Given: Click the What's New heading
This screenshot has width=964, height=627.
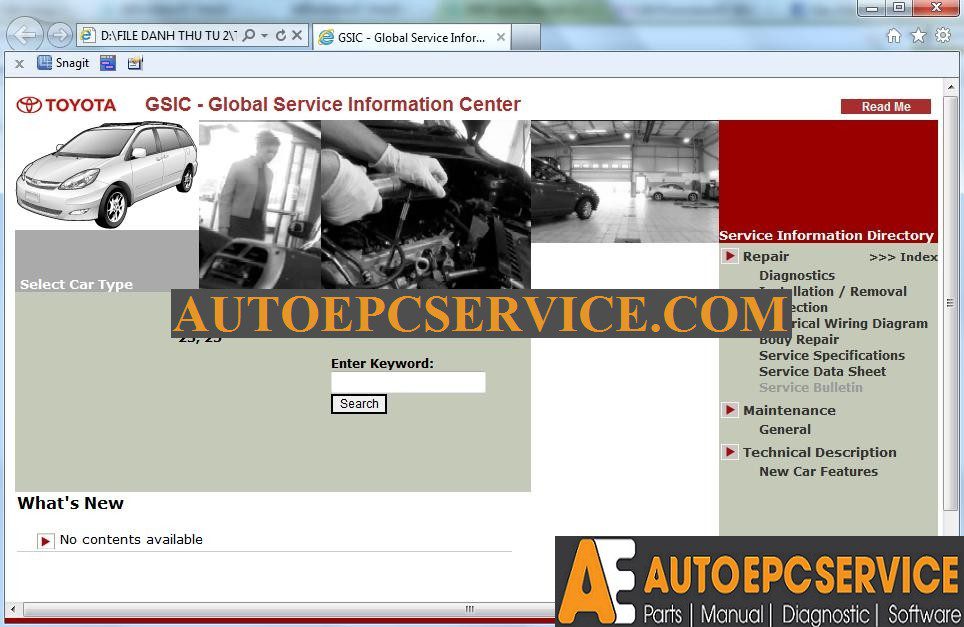Looking at the screenshot, I should 71,503.
